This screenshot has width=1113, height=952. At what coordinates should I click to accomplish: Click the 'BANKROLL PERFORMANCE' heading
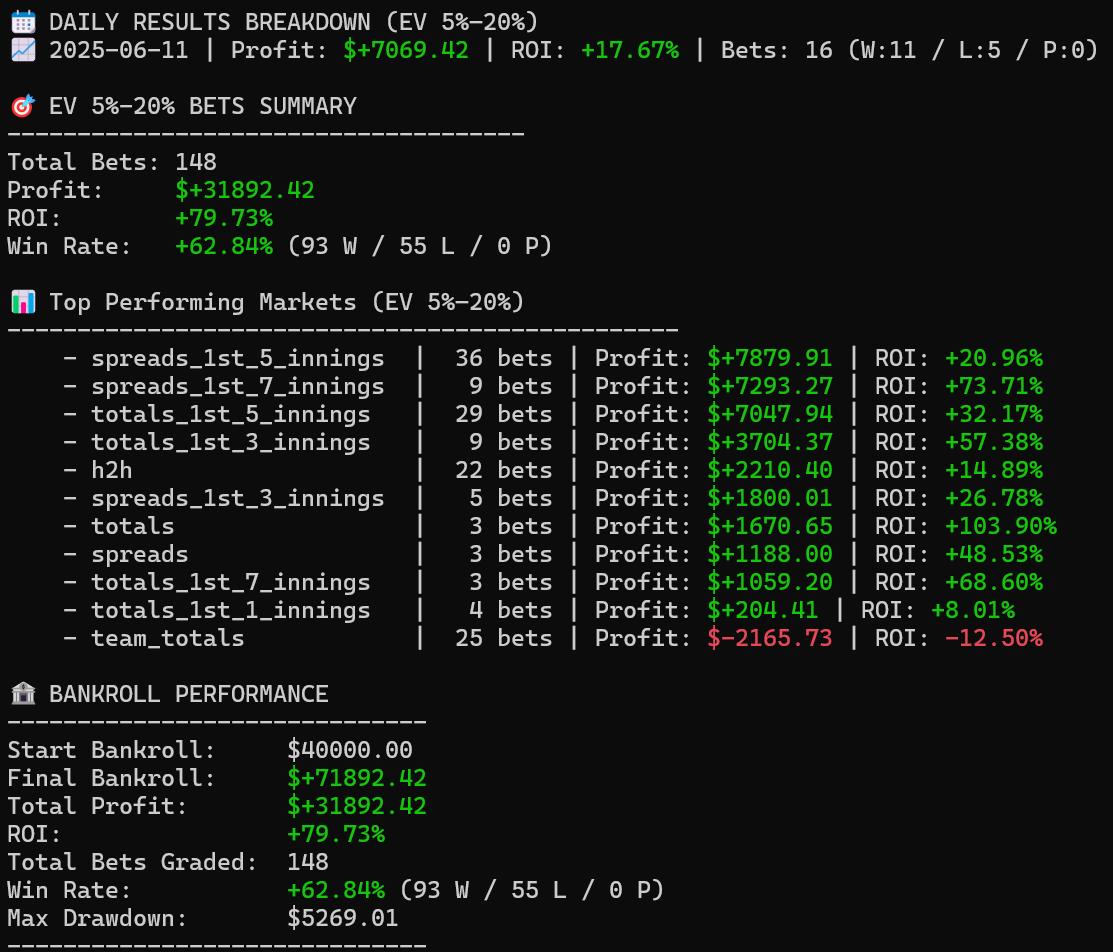click(189, 694)
